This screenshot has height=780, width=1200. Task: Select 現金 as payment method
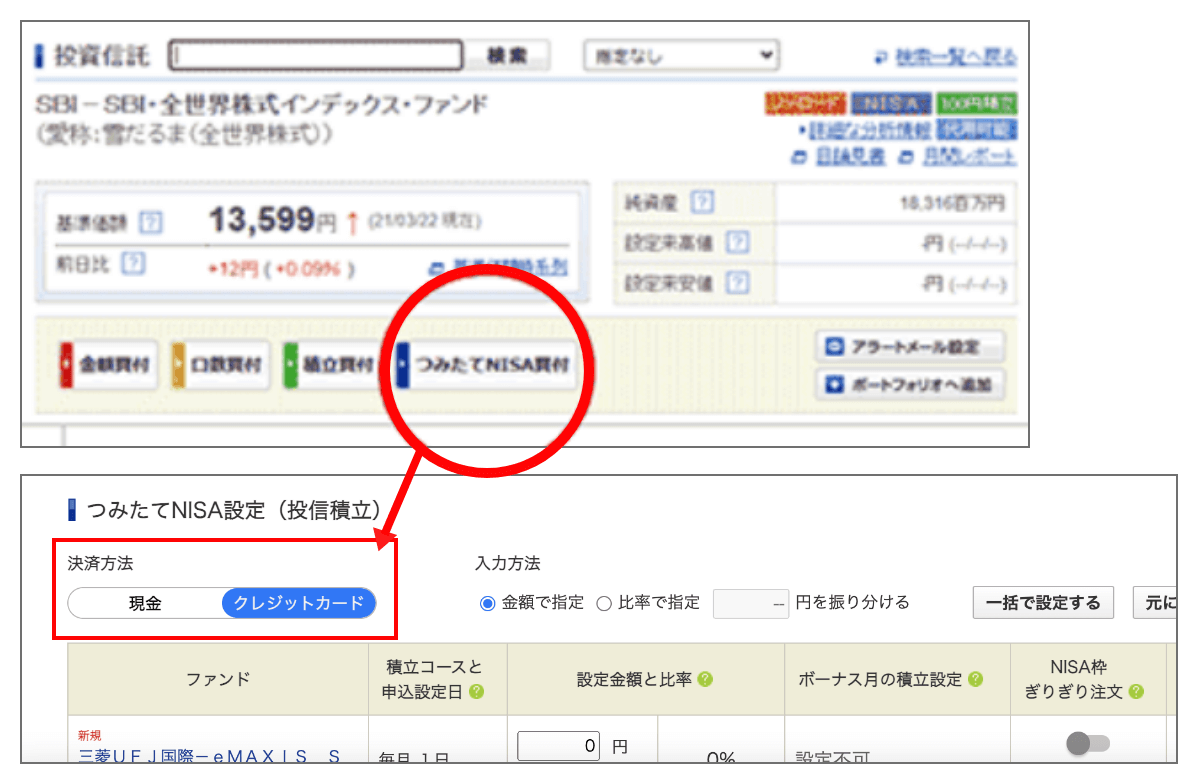pos(145,603)
